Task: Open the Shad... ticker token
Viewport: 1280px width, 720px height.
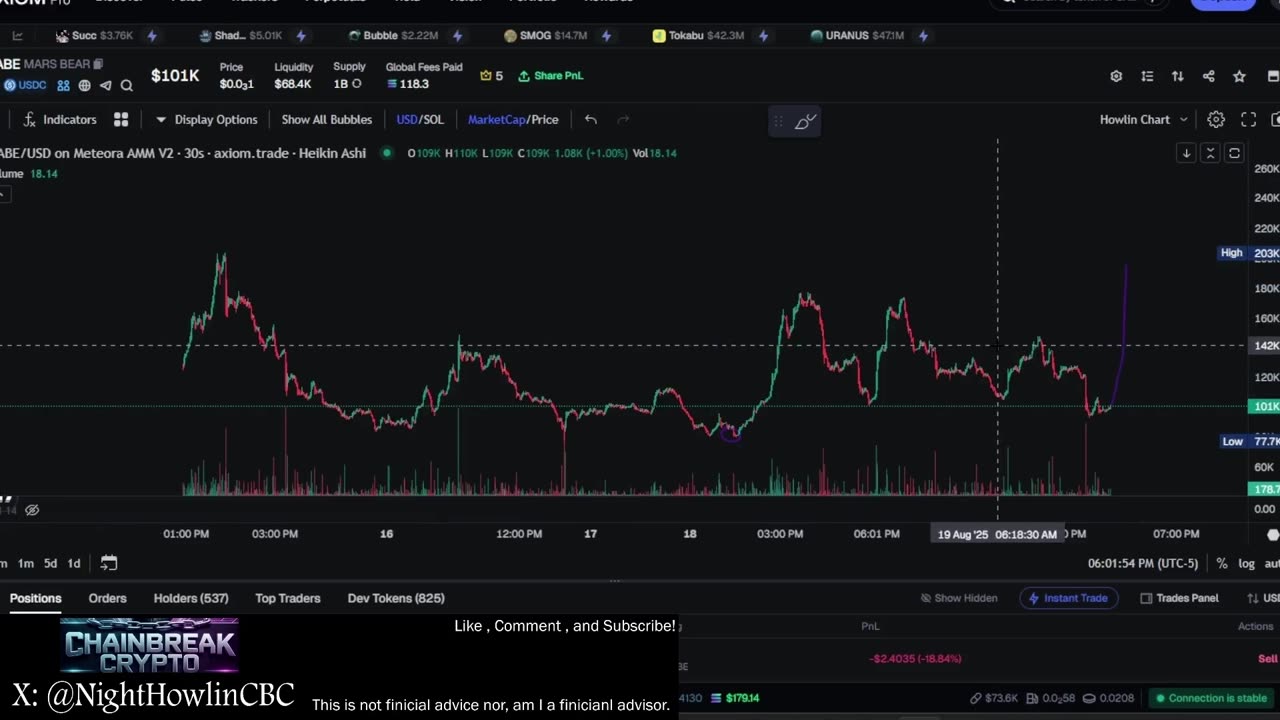Action: point(241,36)
